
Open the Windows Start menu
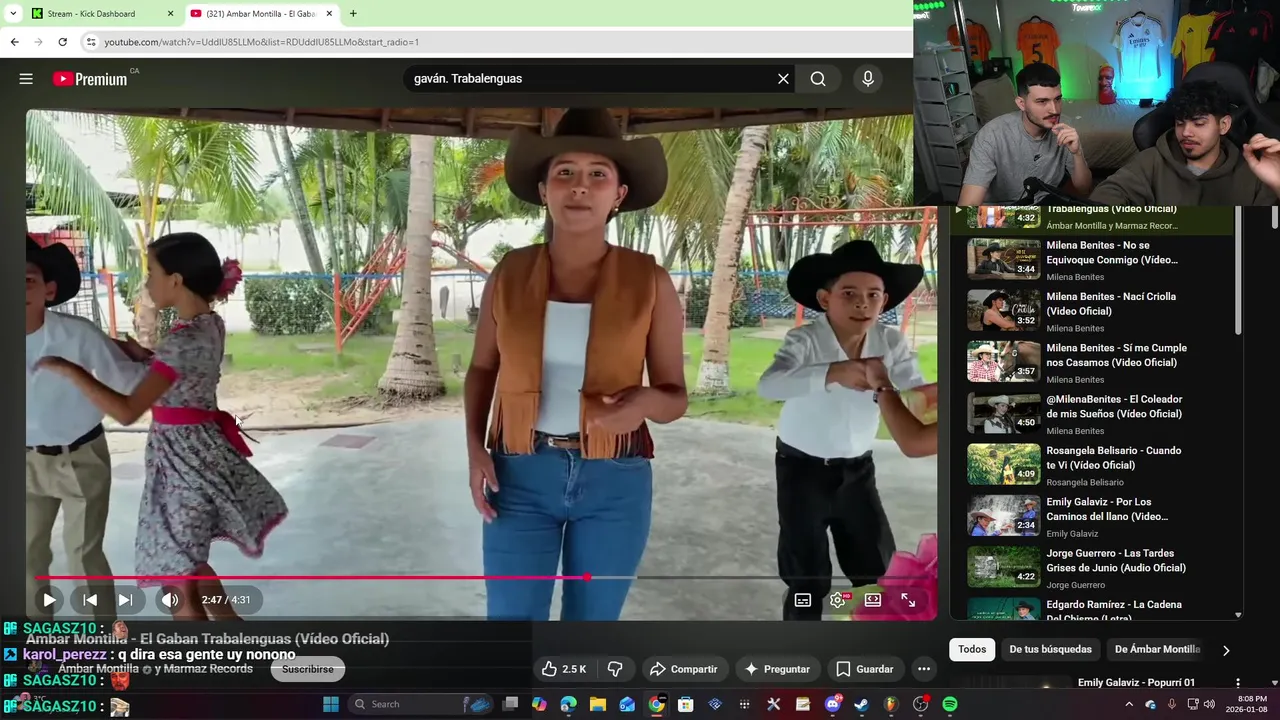(x=331, y=704)
